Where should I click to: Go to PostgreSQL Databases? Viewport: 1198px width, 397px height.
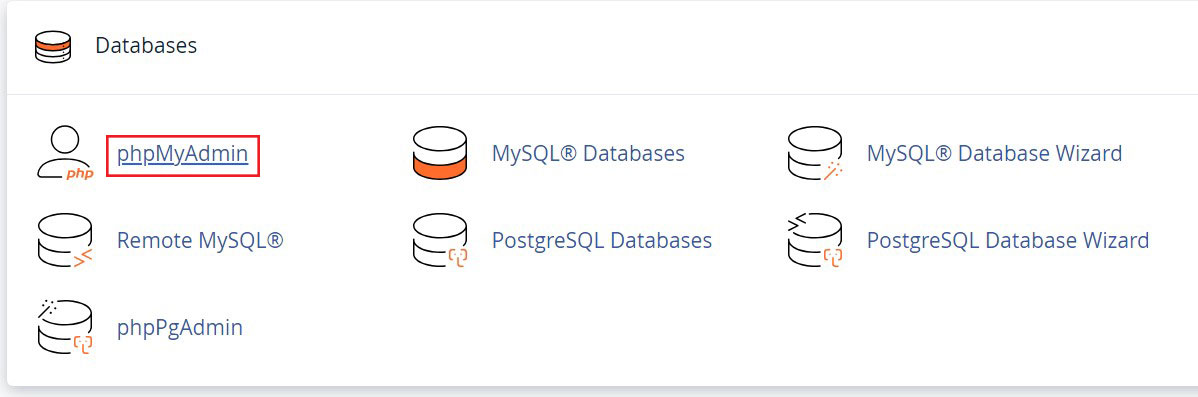tap(602, 241)
